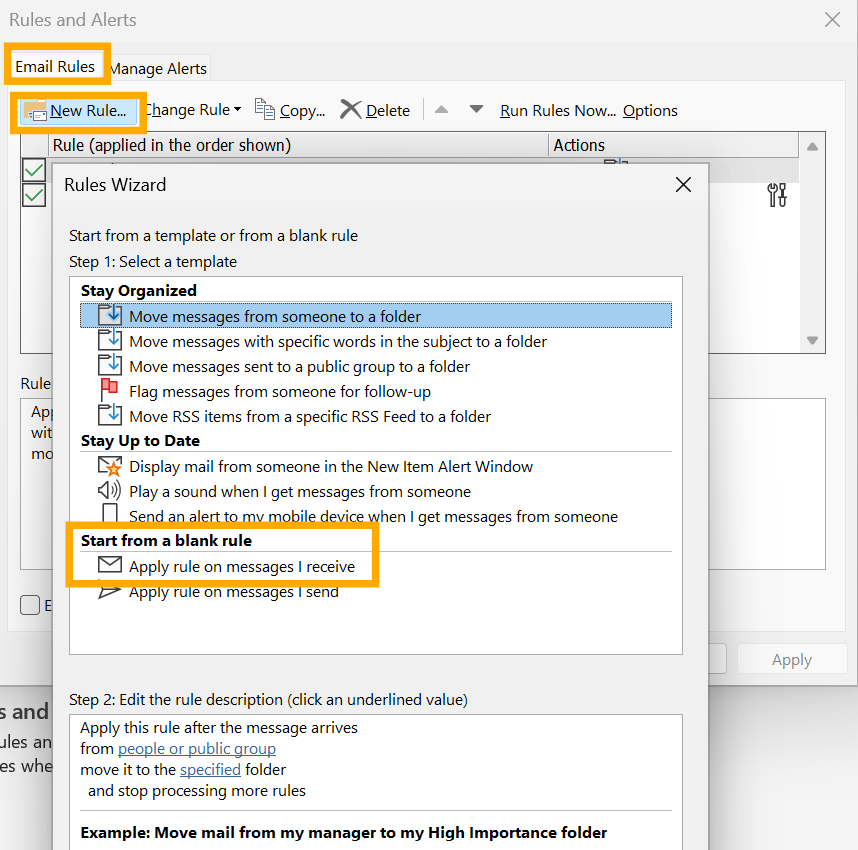
Task: Move rule down with the down arrow
Action: [x=476, y=109]
